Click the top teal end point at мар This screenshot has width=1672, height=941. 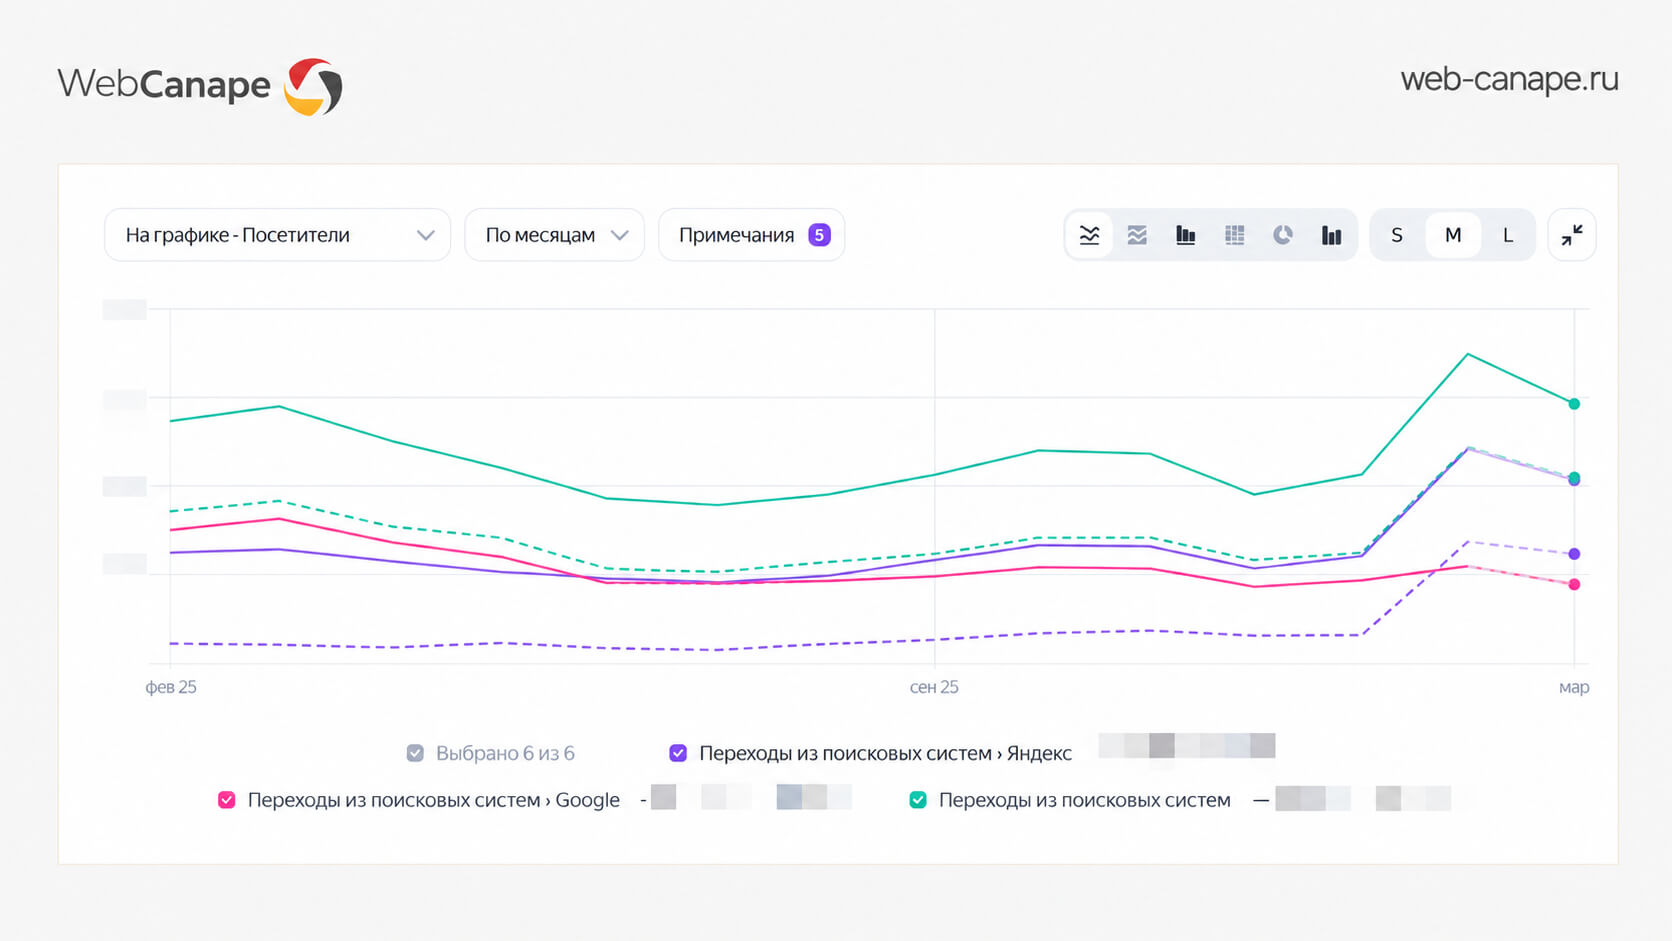coord(1574,404)
